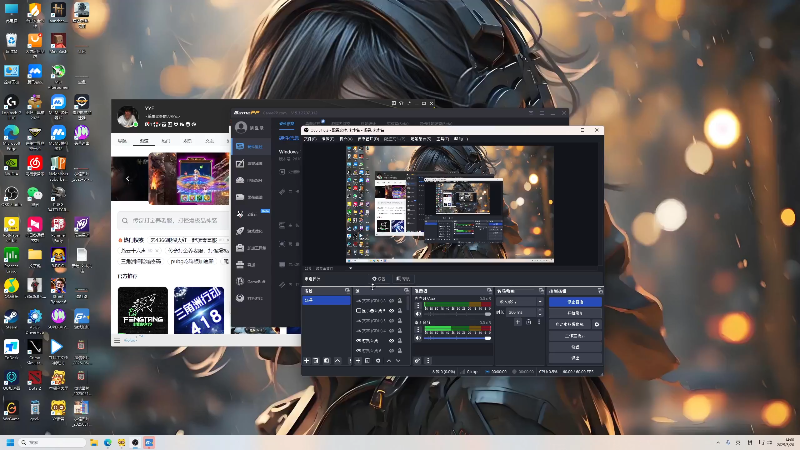Click highlighted blue top button in OBS Controls
This screenshot has width=800, height=450.
coord(575,302)
